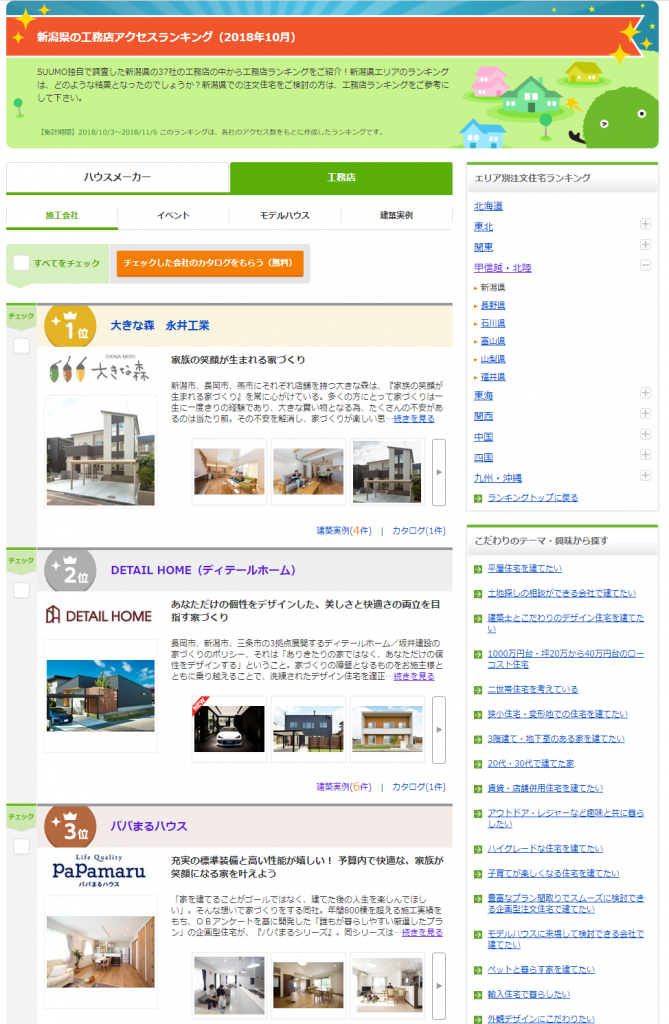Click next arrow in 大きな森 photo carousel
Viewport: 669px width, 1024px height.
(438, 472)
